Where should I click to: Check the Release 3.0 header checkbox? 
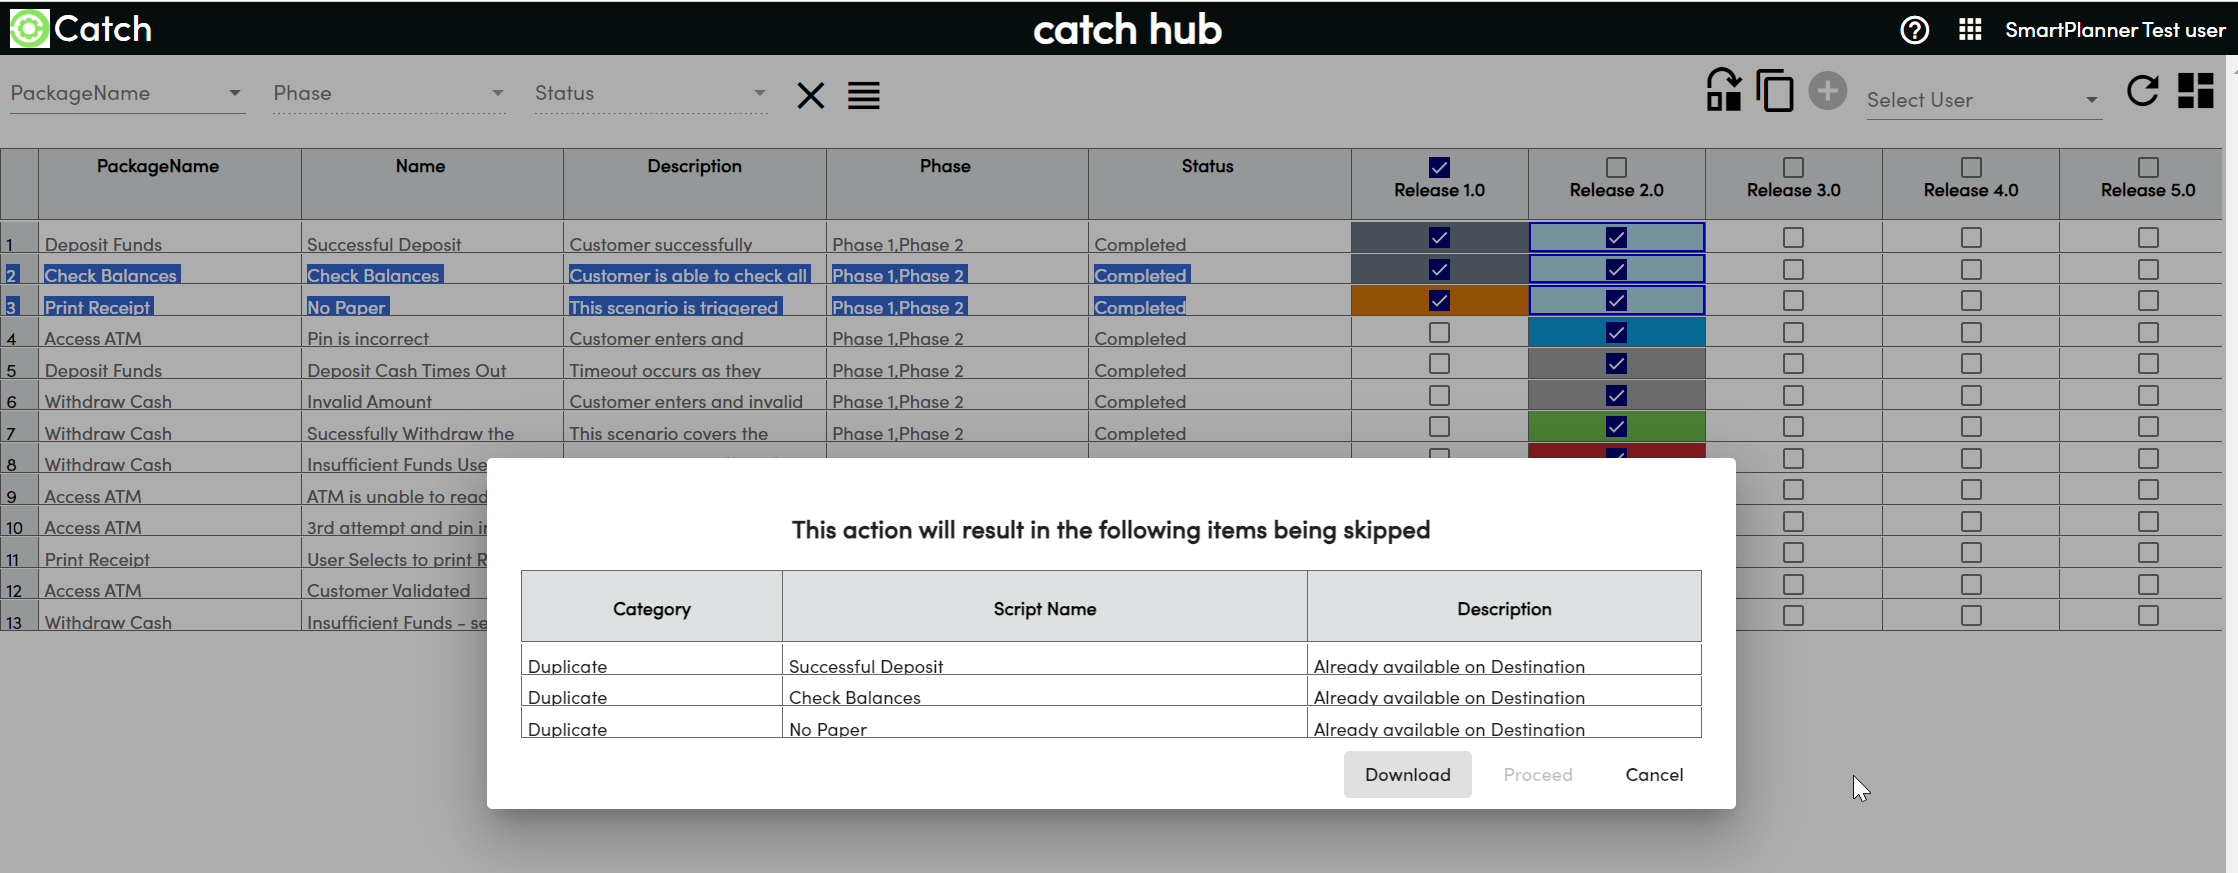(x=1793, y=167)
